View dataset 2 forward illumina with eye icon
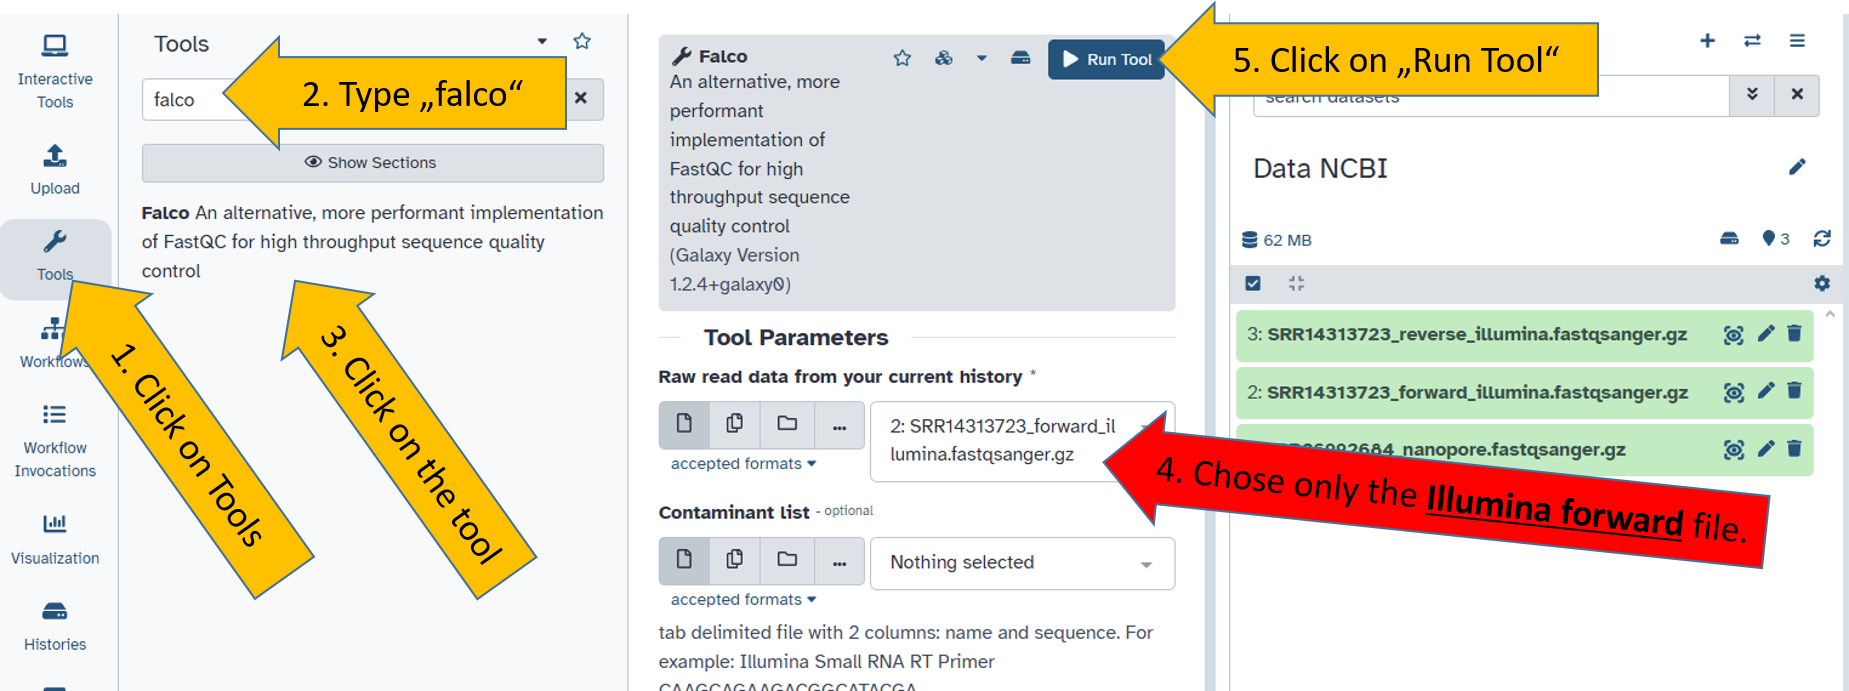This screenshot has height=691, width=1849. tap(1734, 392)
